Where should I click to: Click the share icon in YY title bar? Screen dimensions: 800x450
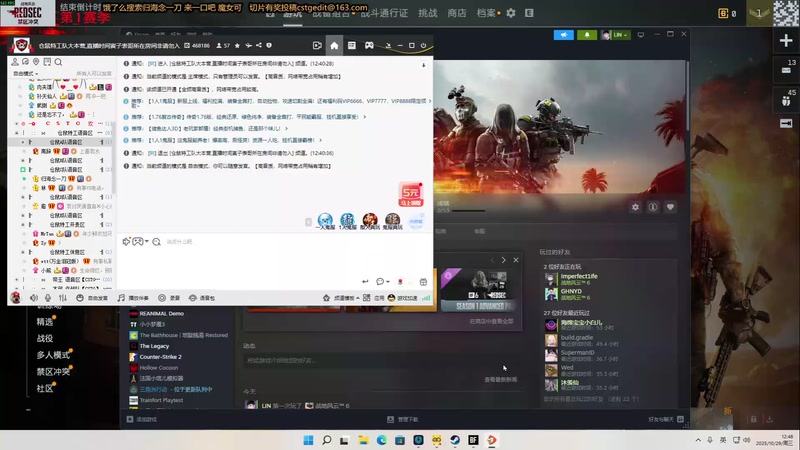pos(259,45)
